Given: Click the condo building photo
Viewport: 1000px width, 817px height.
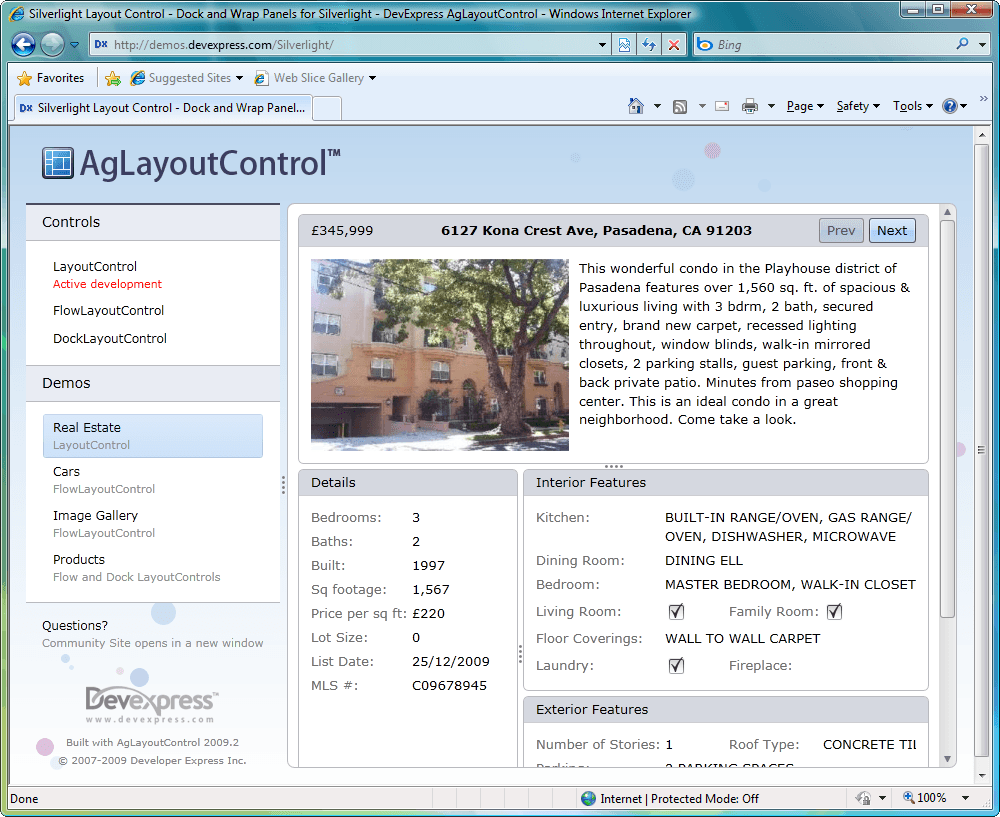Looking at the screenshot, I should coord(439,355).
